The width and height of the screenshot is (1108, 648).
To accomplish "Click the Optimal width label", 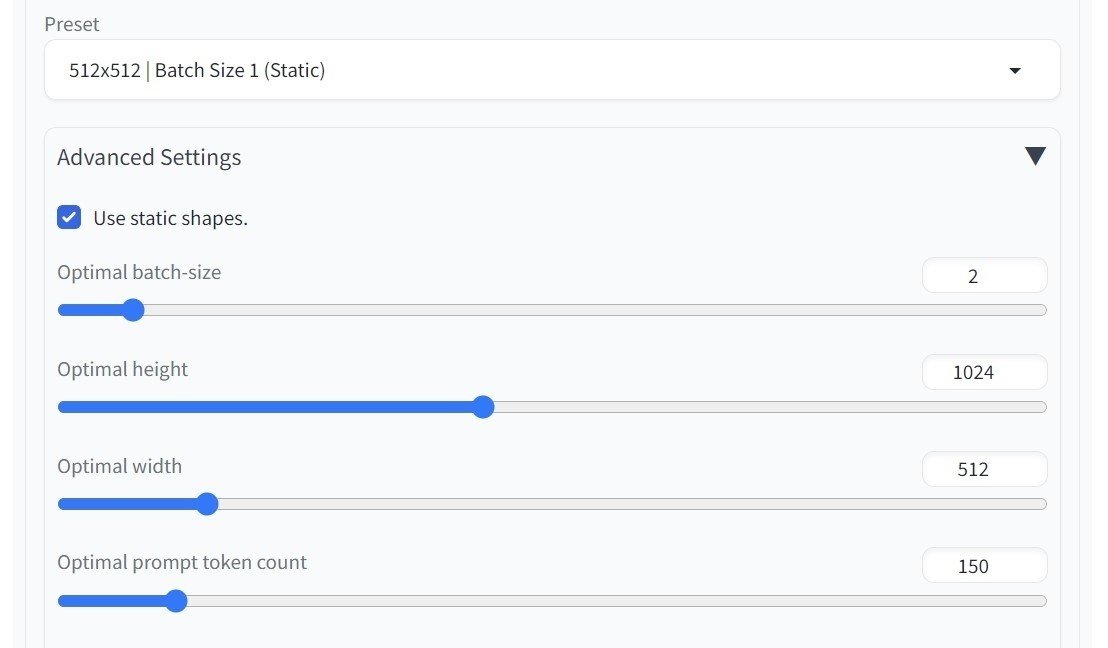I will click(x=119, y=466).
